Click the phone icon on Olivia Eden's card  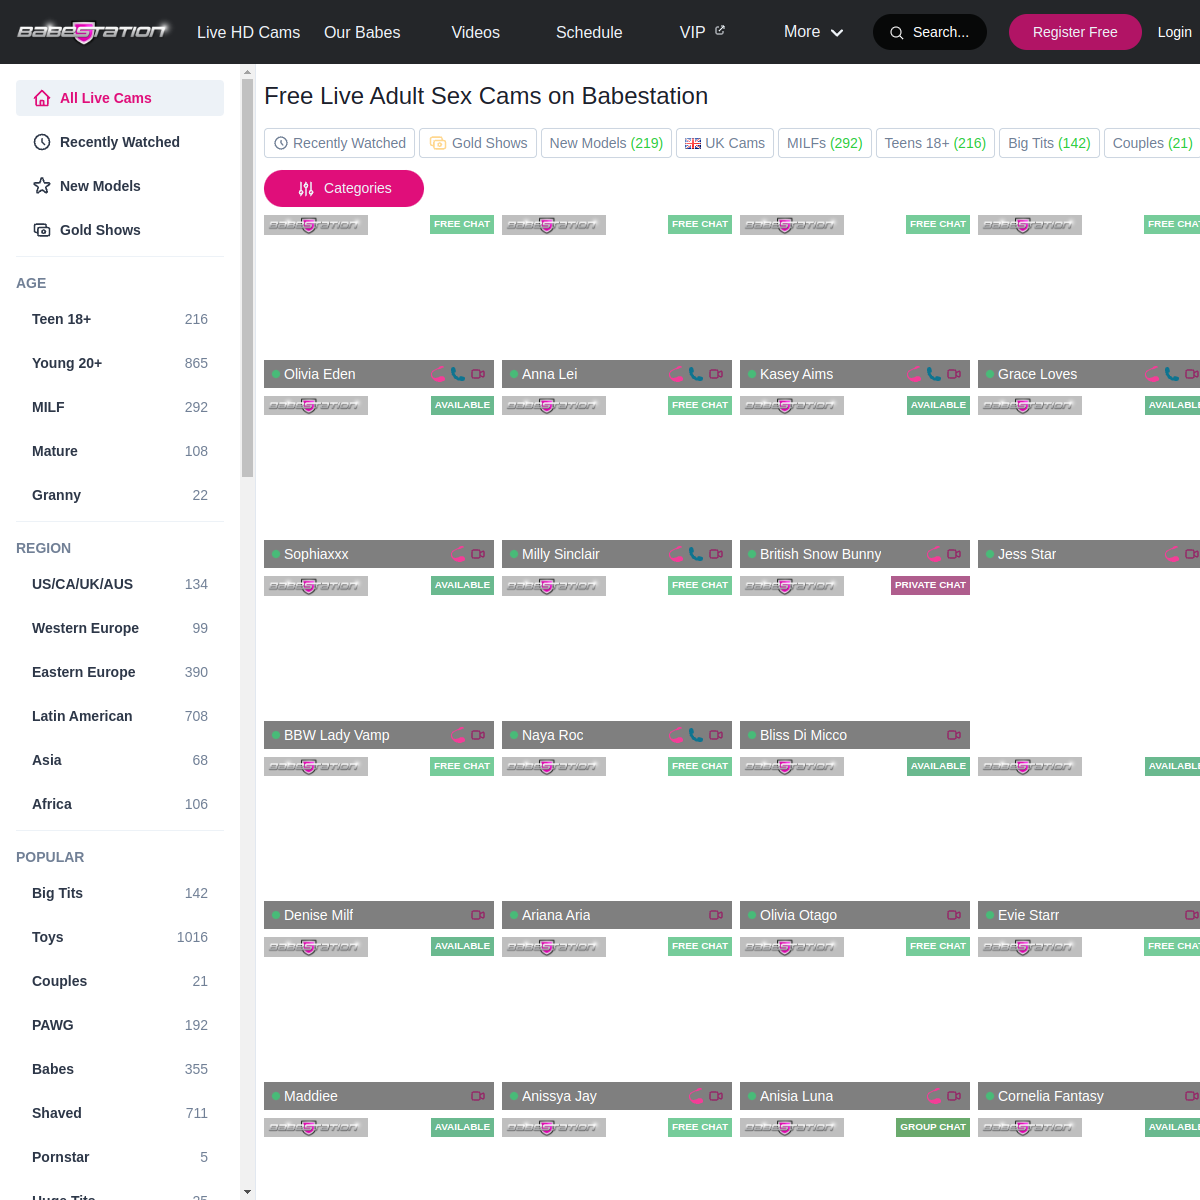(x=458, y=374)
